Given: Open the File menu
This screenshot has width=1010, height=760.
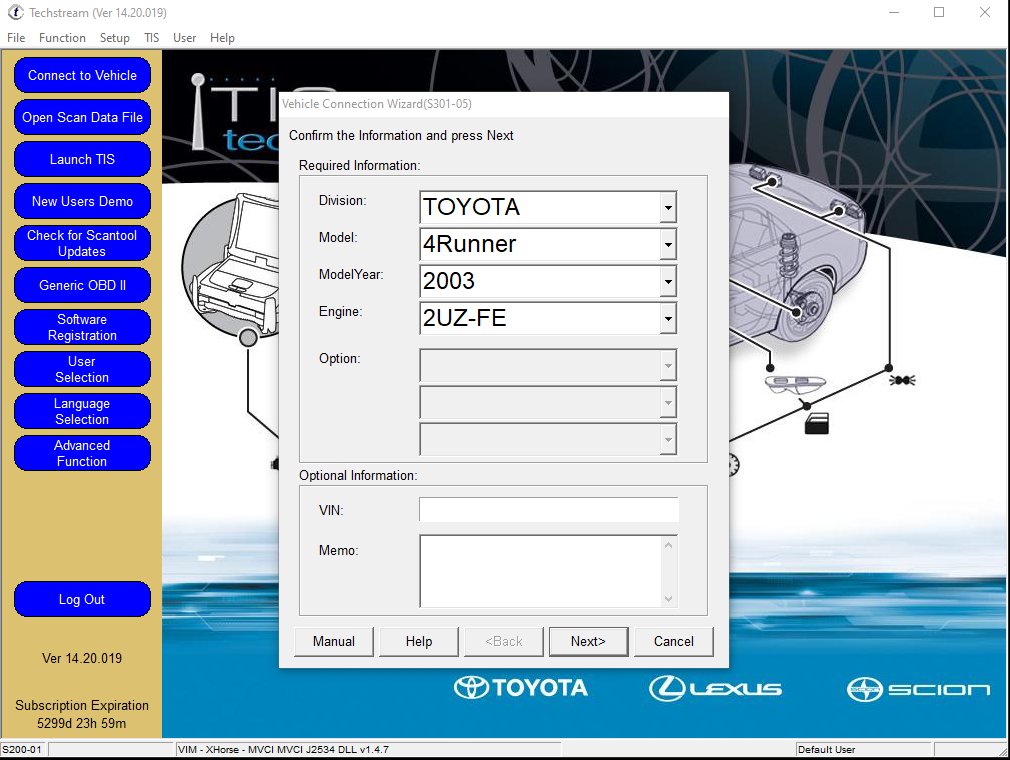Looking at the screenshot, I should click(16, 38).
